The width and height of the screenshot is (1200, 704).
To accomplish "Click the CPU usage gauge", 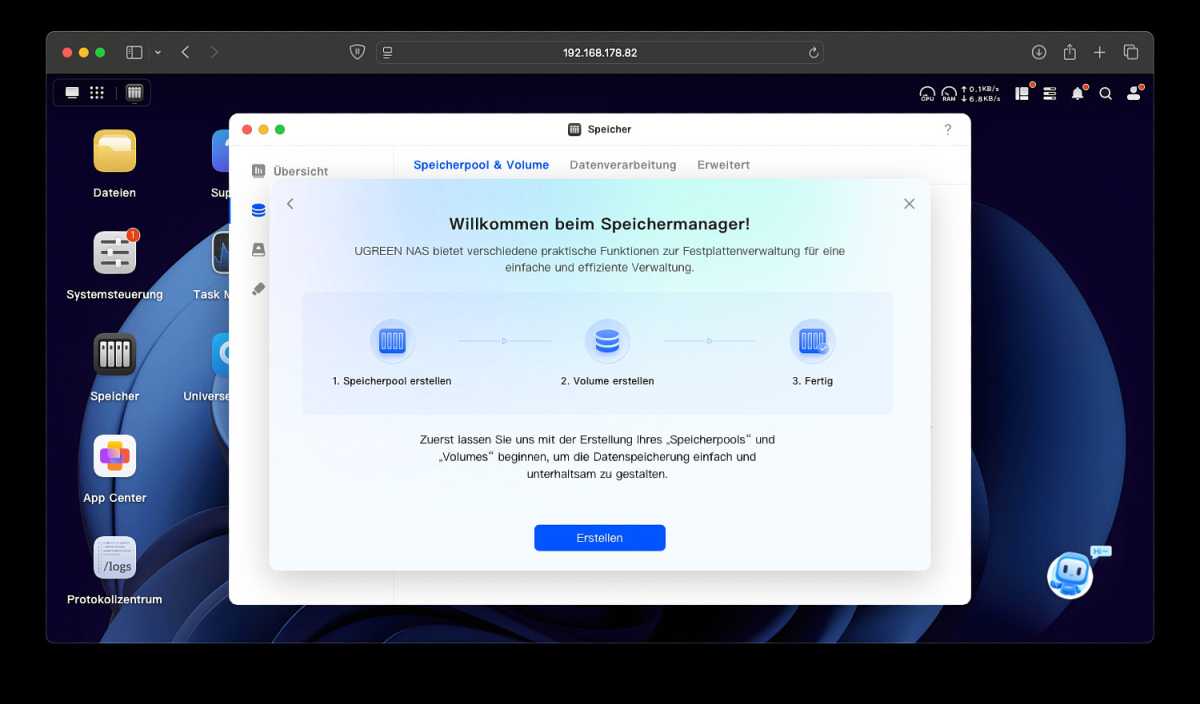I will coord(927,93).
